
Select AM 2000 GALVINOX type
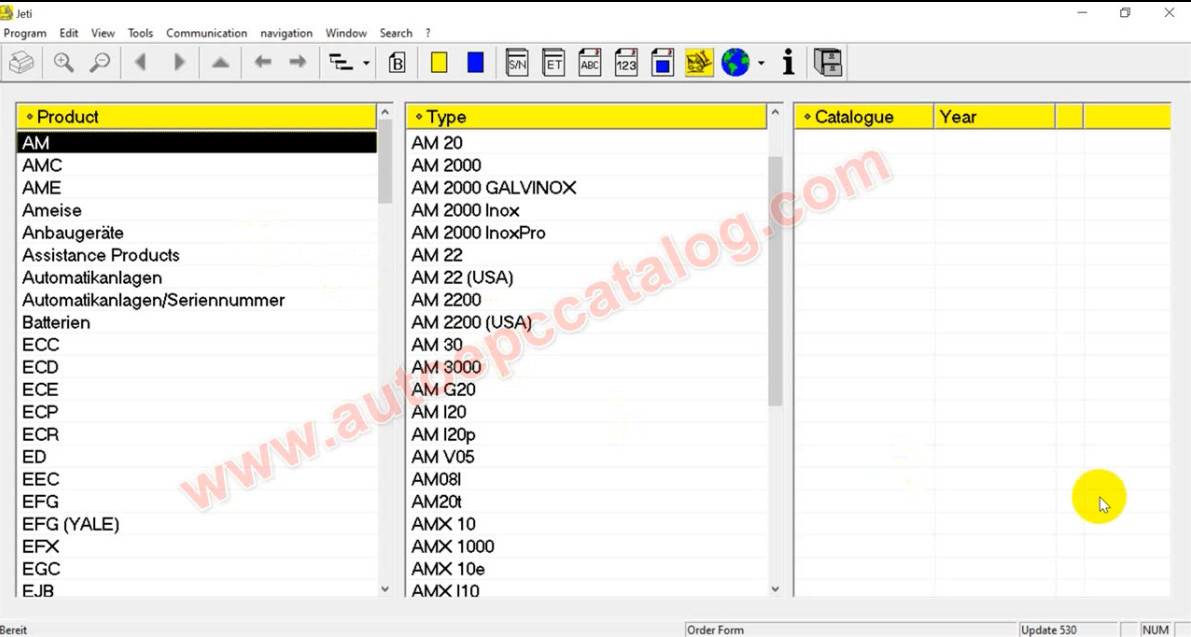tap(586, 188)
